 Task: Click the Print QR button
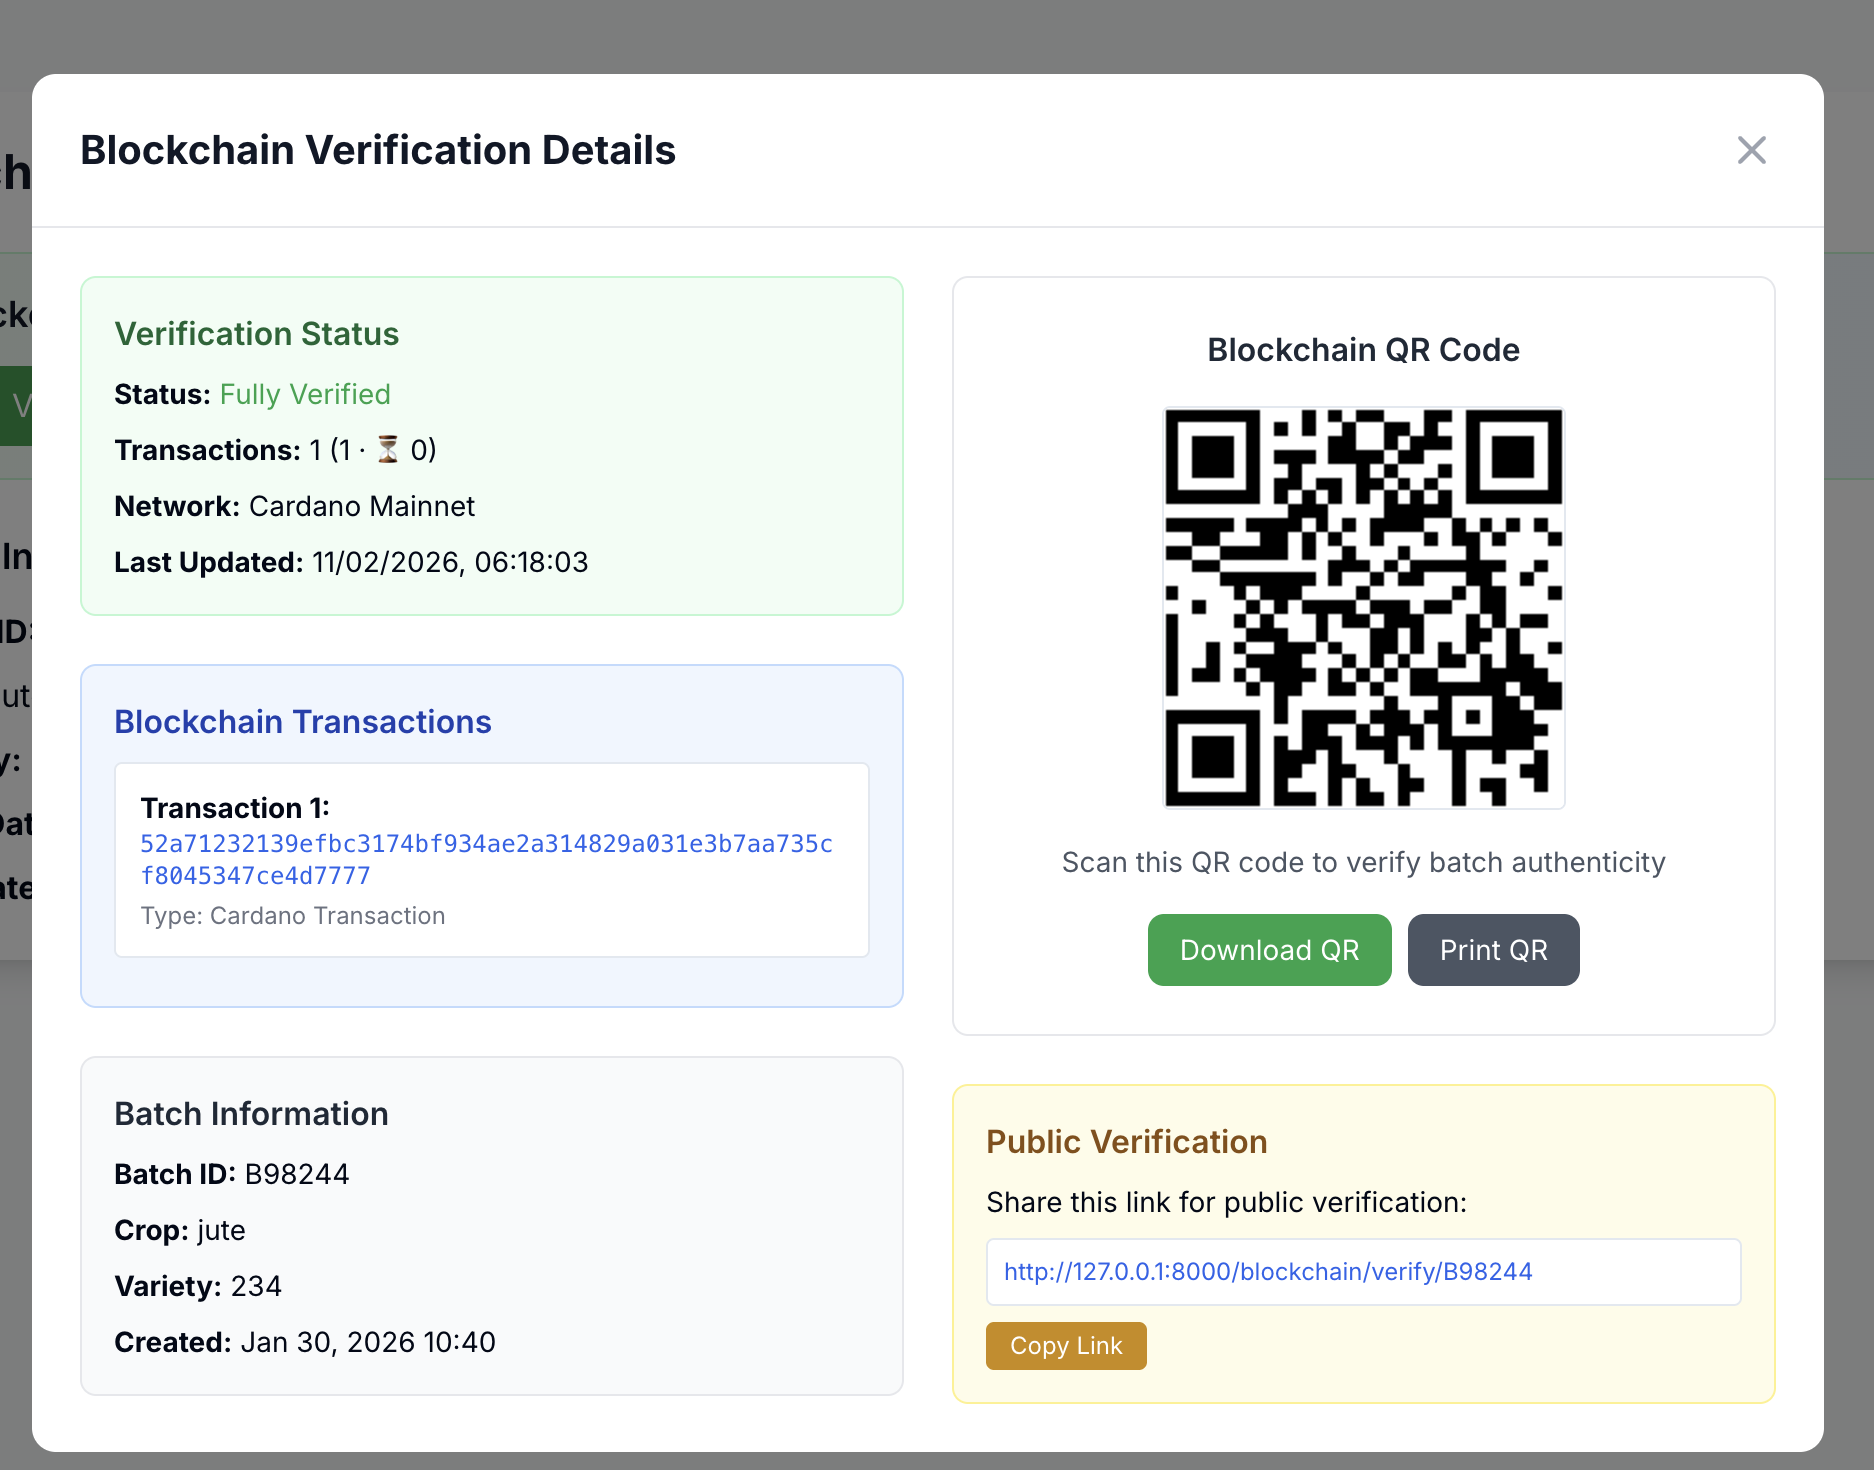(1493, 950)
